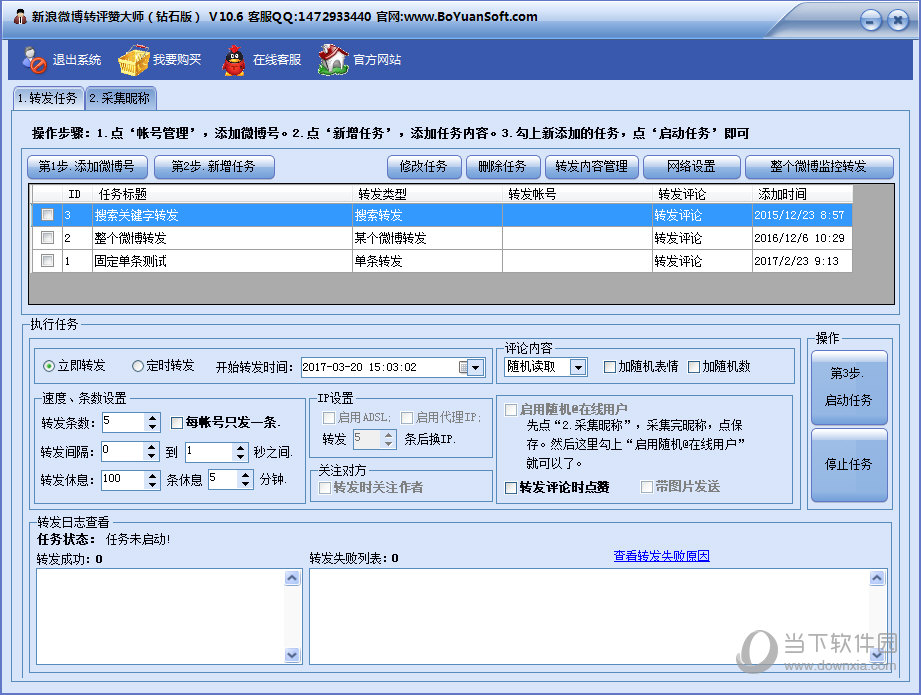Check the box for task 搜索关键字转发
The image size is (921, 695).
pyautogui.click(x=48, y=215)
